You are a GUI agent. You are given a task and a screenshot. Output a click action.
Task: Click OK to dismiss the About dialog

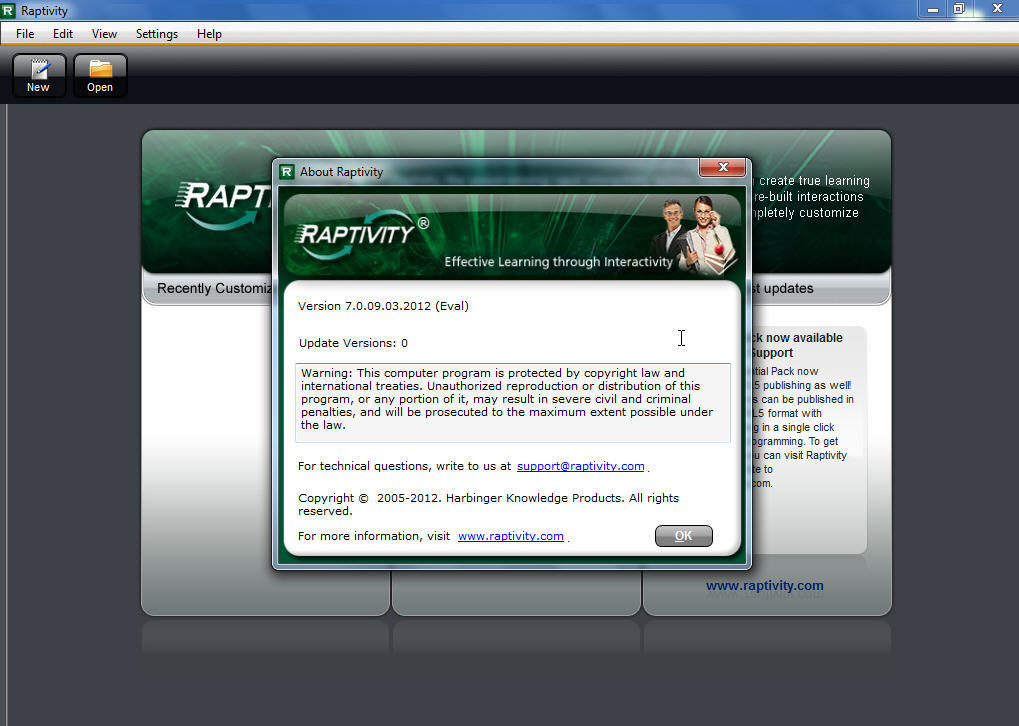coord(683,536)
